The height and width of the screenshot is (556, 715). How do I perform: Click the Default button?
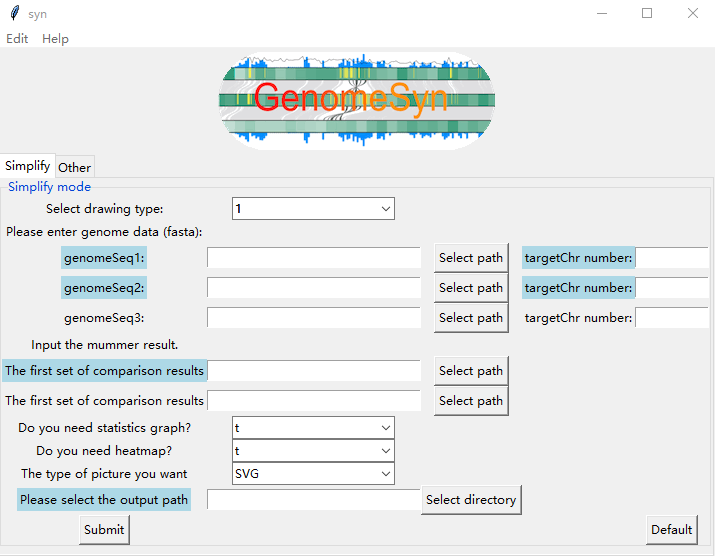[x=672, y=530]
